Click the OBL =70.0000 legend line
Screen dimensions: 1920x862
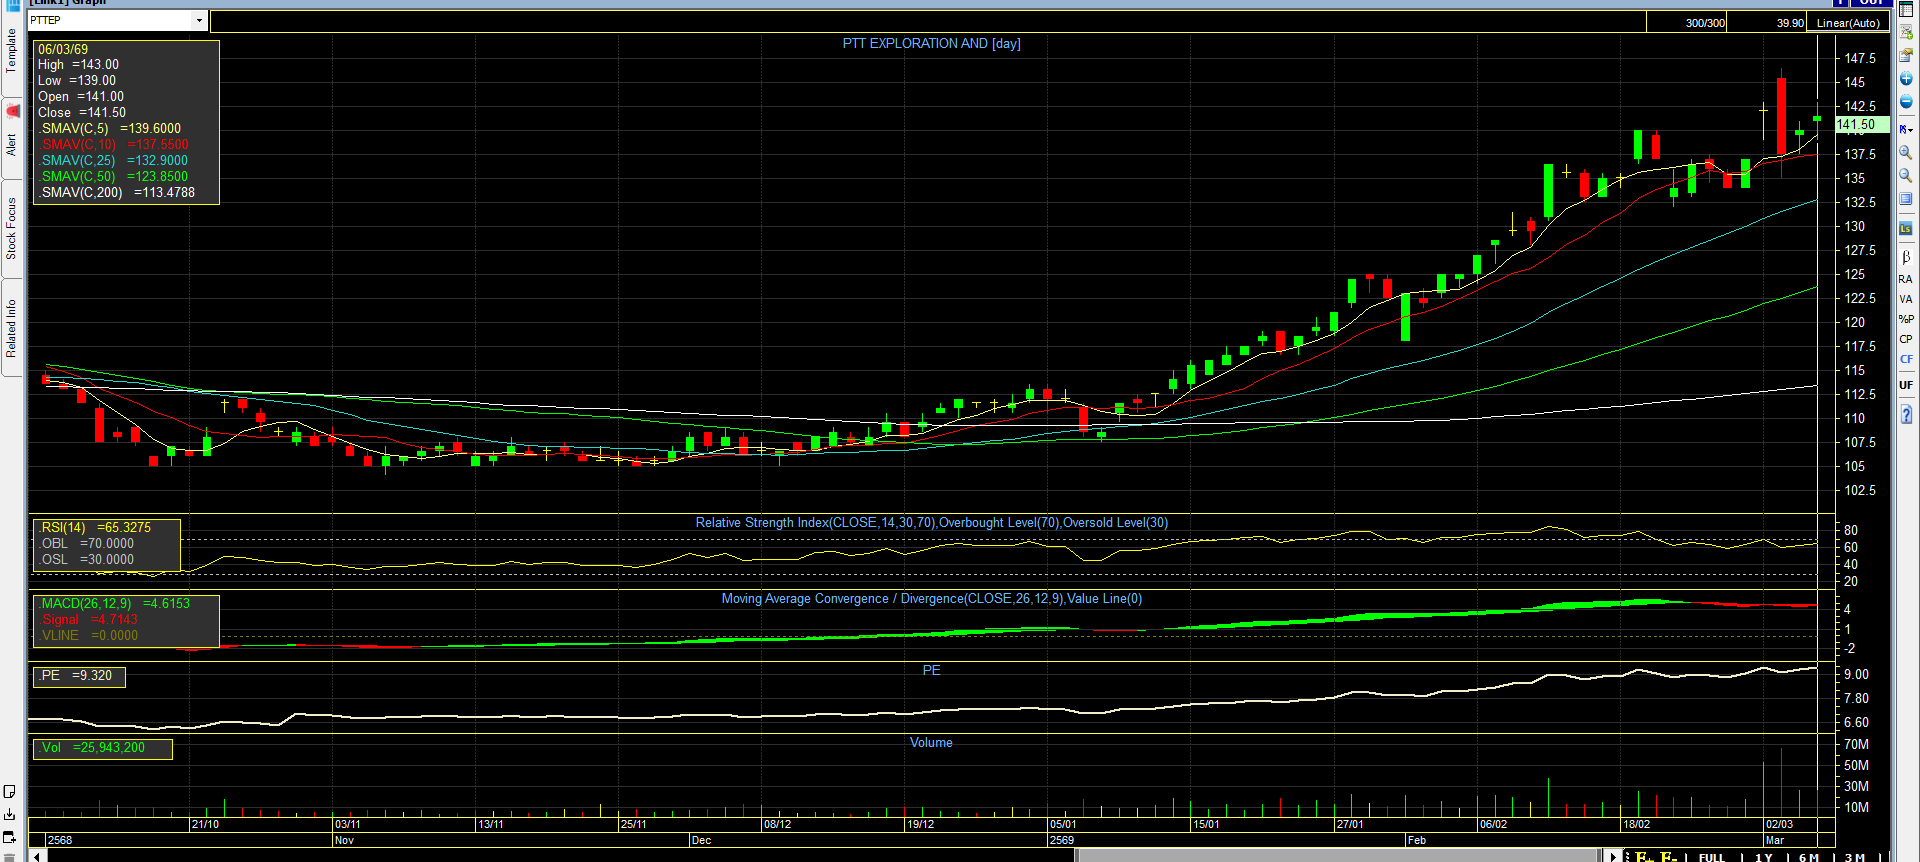tap(87, 543)
